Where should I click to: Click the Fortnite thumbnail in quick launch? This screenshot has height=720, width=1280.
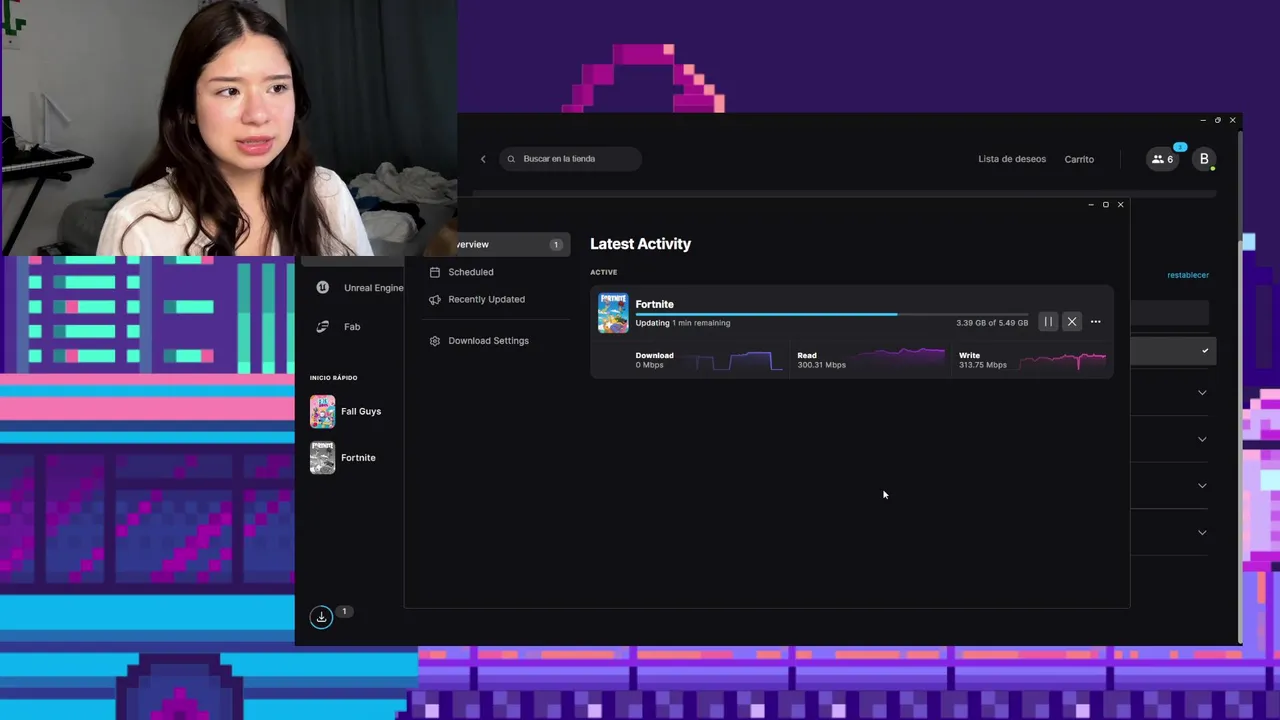click(322, 458)
